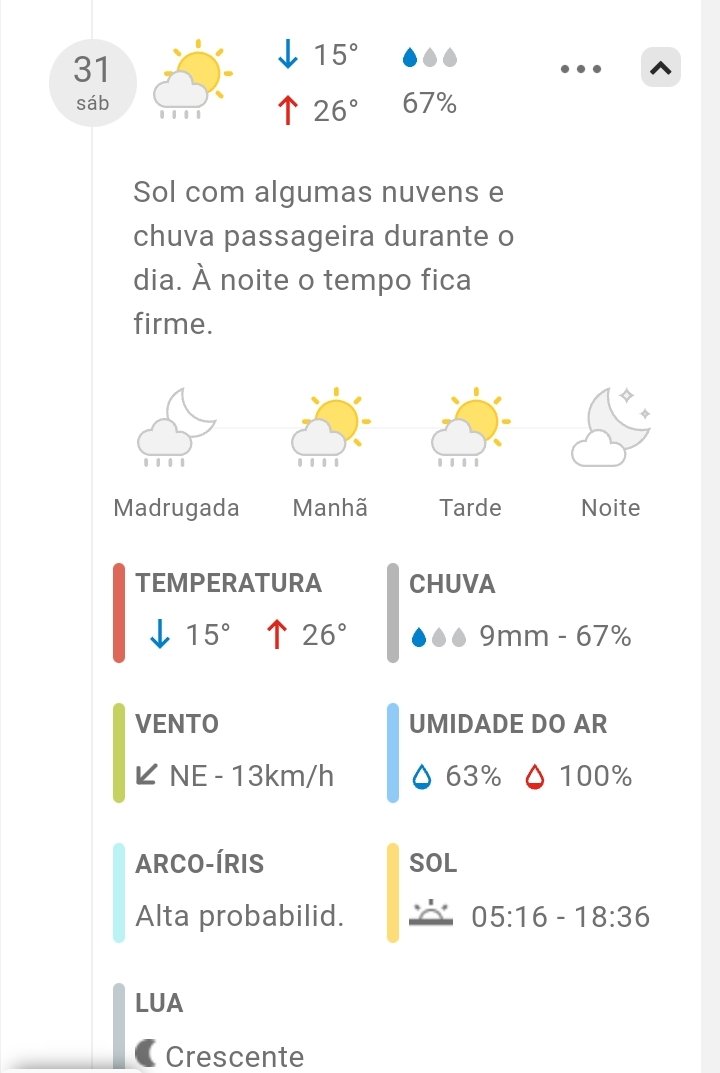720x1073 pixels.
Task: Click the Arco-Íris Alta probabilid. text
Action: [x=239, y=916]
